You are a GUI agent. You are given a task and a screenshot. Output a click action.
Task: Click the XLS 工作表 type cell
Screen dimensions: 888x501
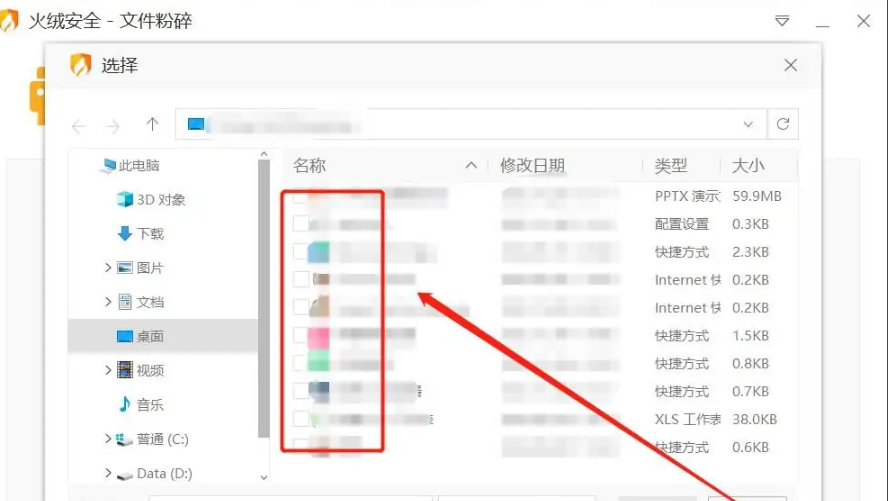point(688,419)
